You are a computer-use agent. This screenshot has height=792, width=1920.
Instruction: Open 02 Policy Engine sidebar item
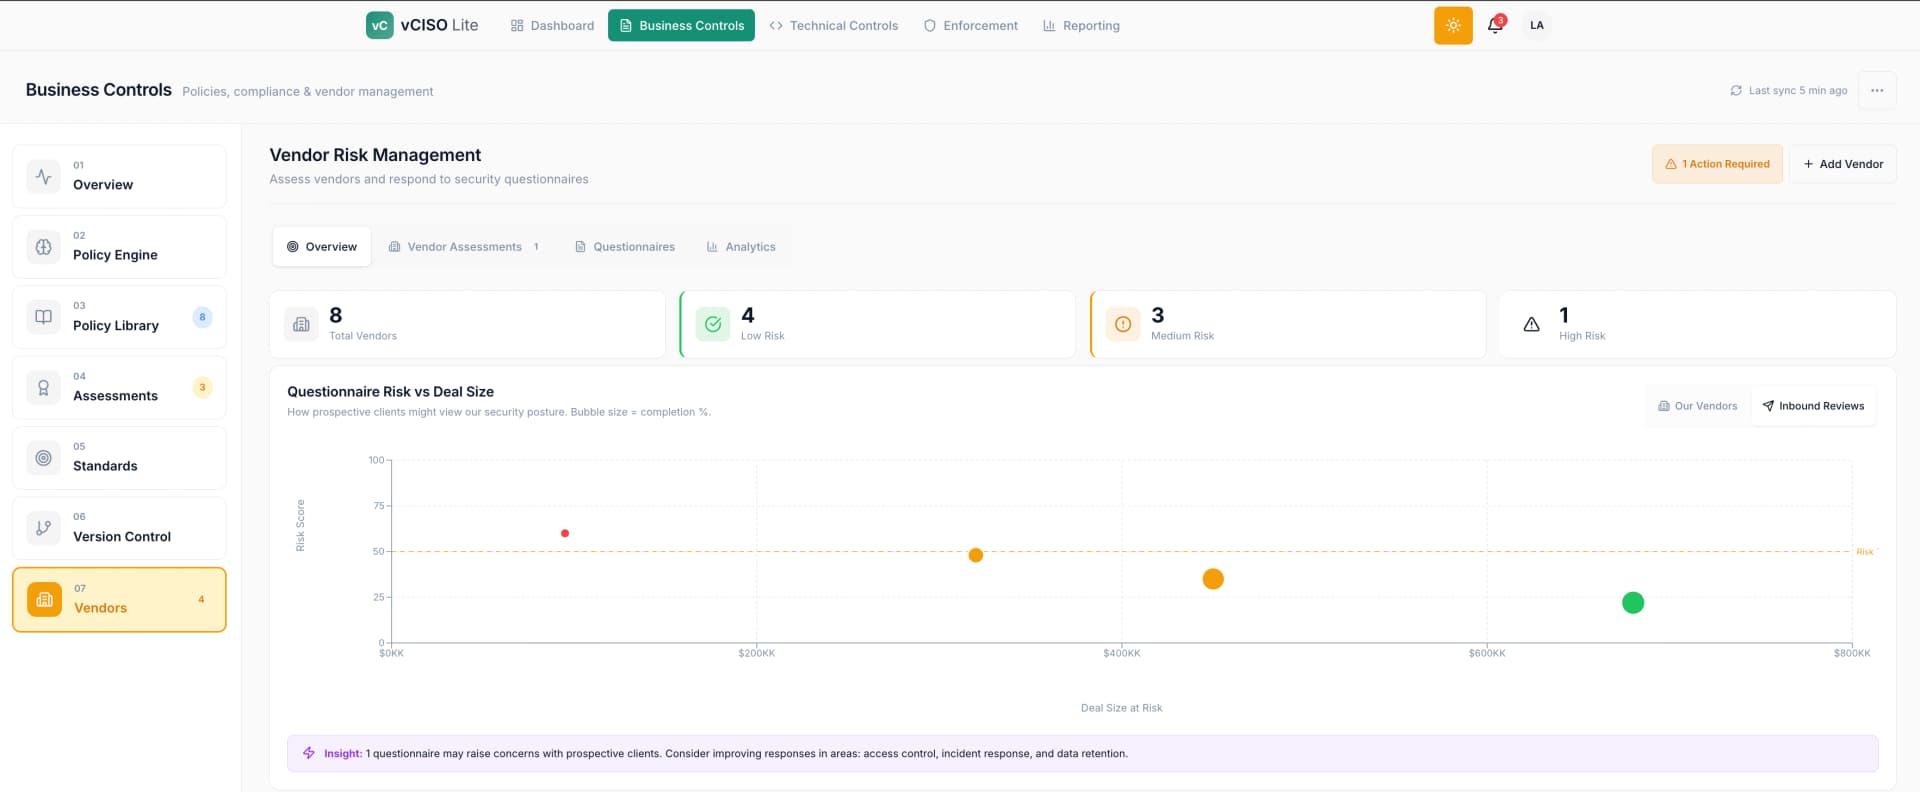[x=119, y=246]
